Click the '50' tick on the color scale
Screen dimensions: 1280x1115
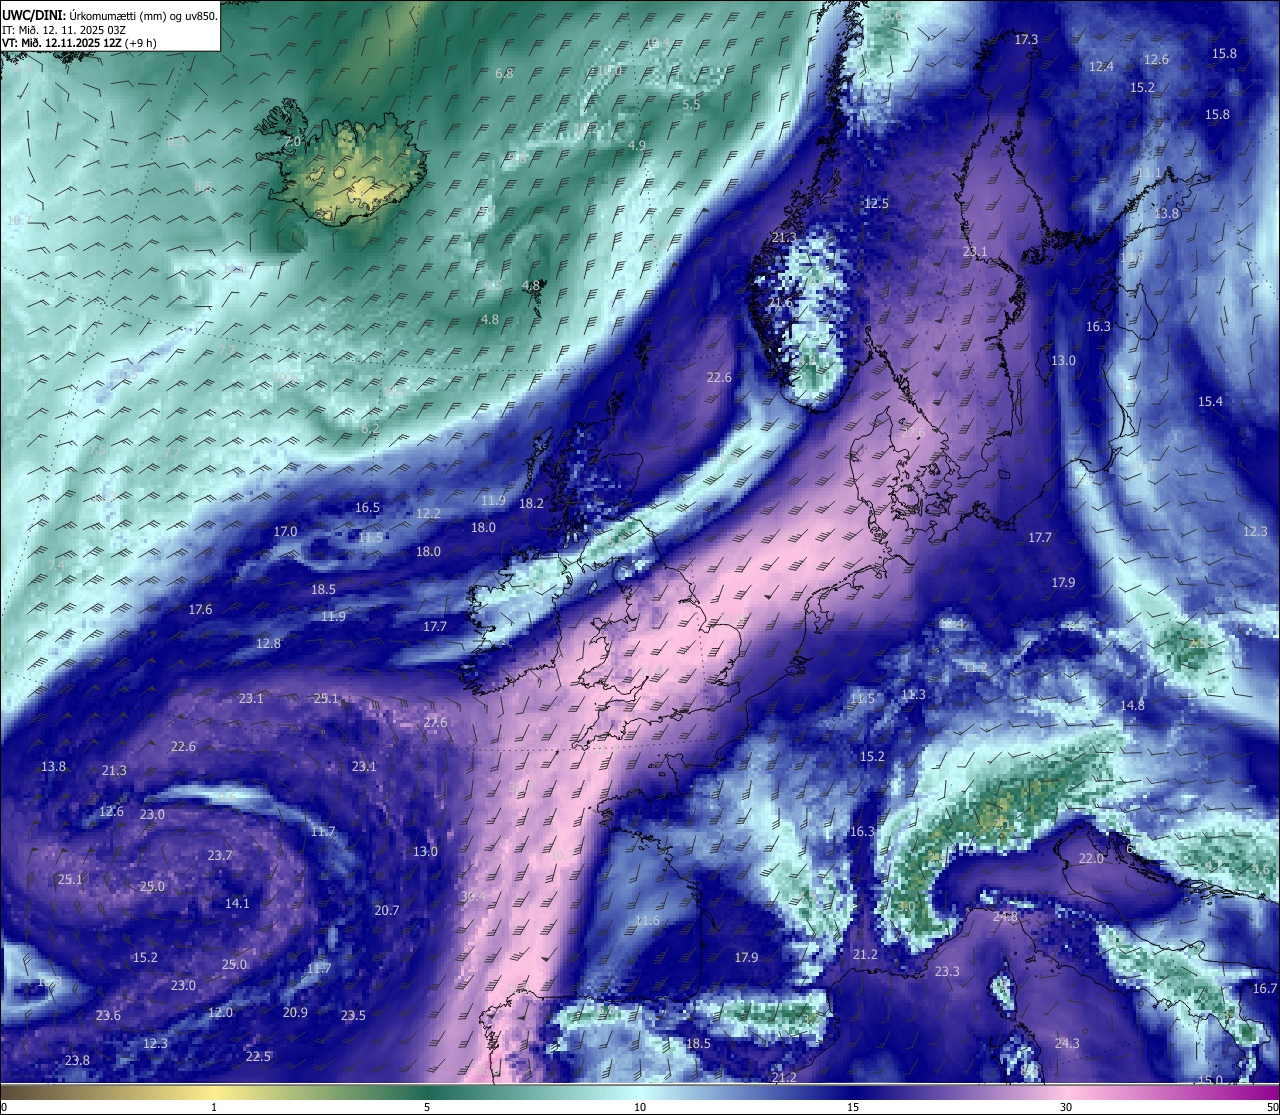pos(1272,1107)
